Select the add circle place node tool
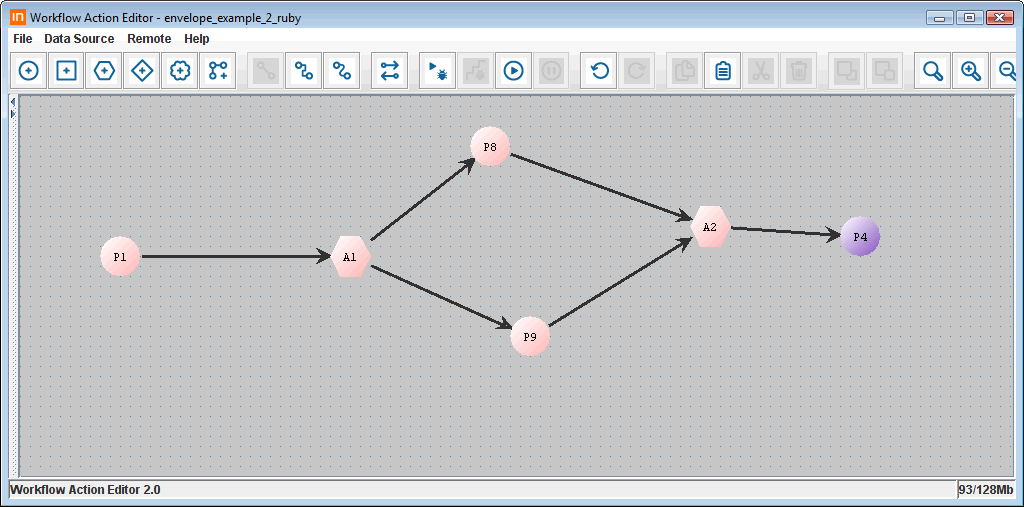Image resolution: width=1024 pixels, height=507 pixels. coord(29,71)
